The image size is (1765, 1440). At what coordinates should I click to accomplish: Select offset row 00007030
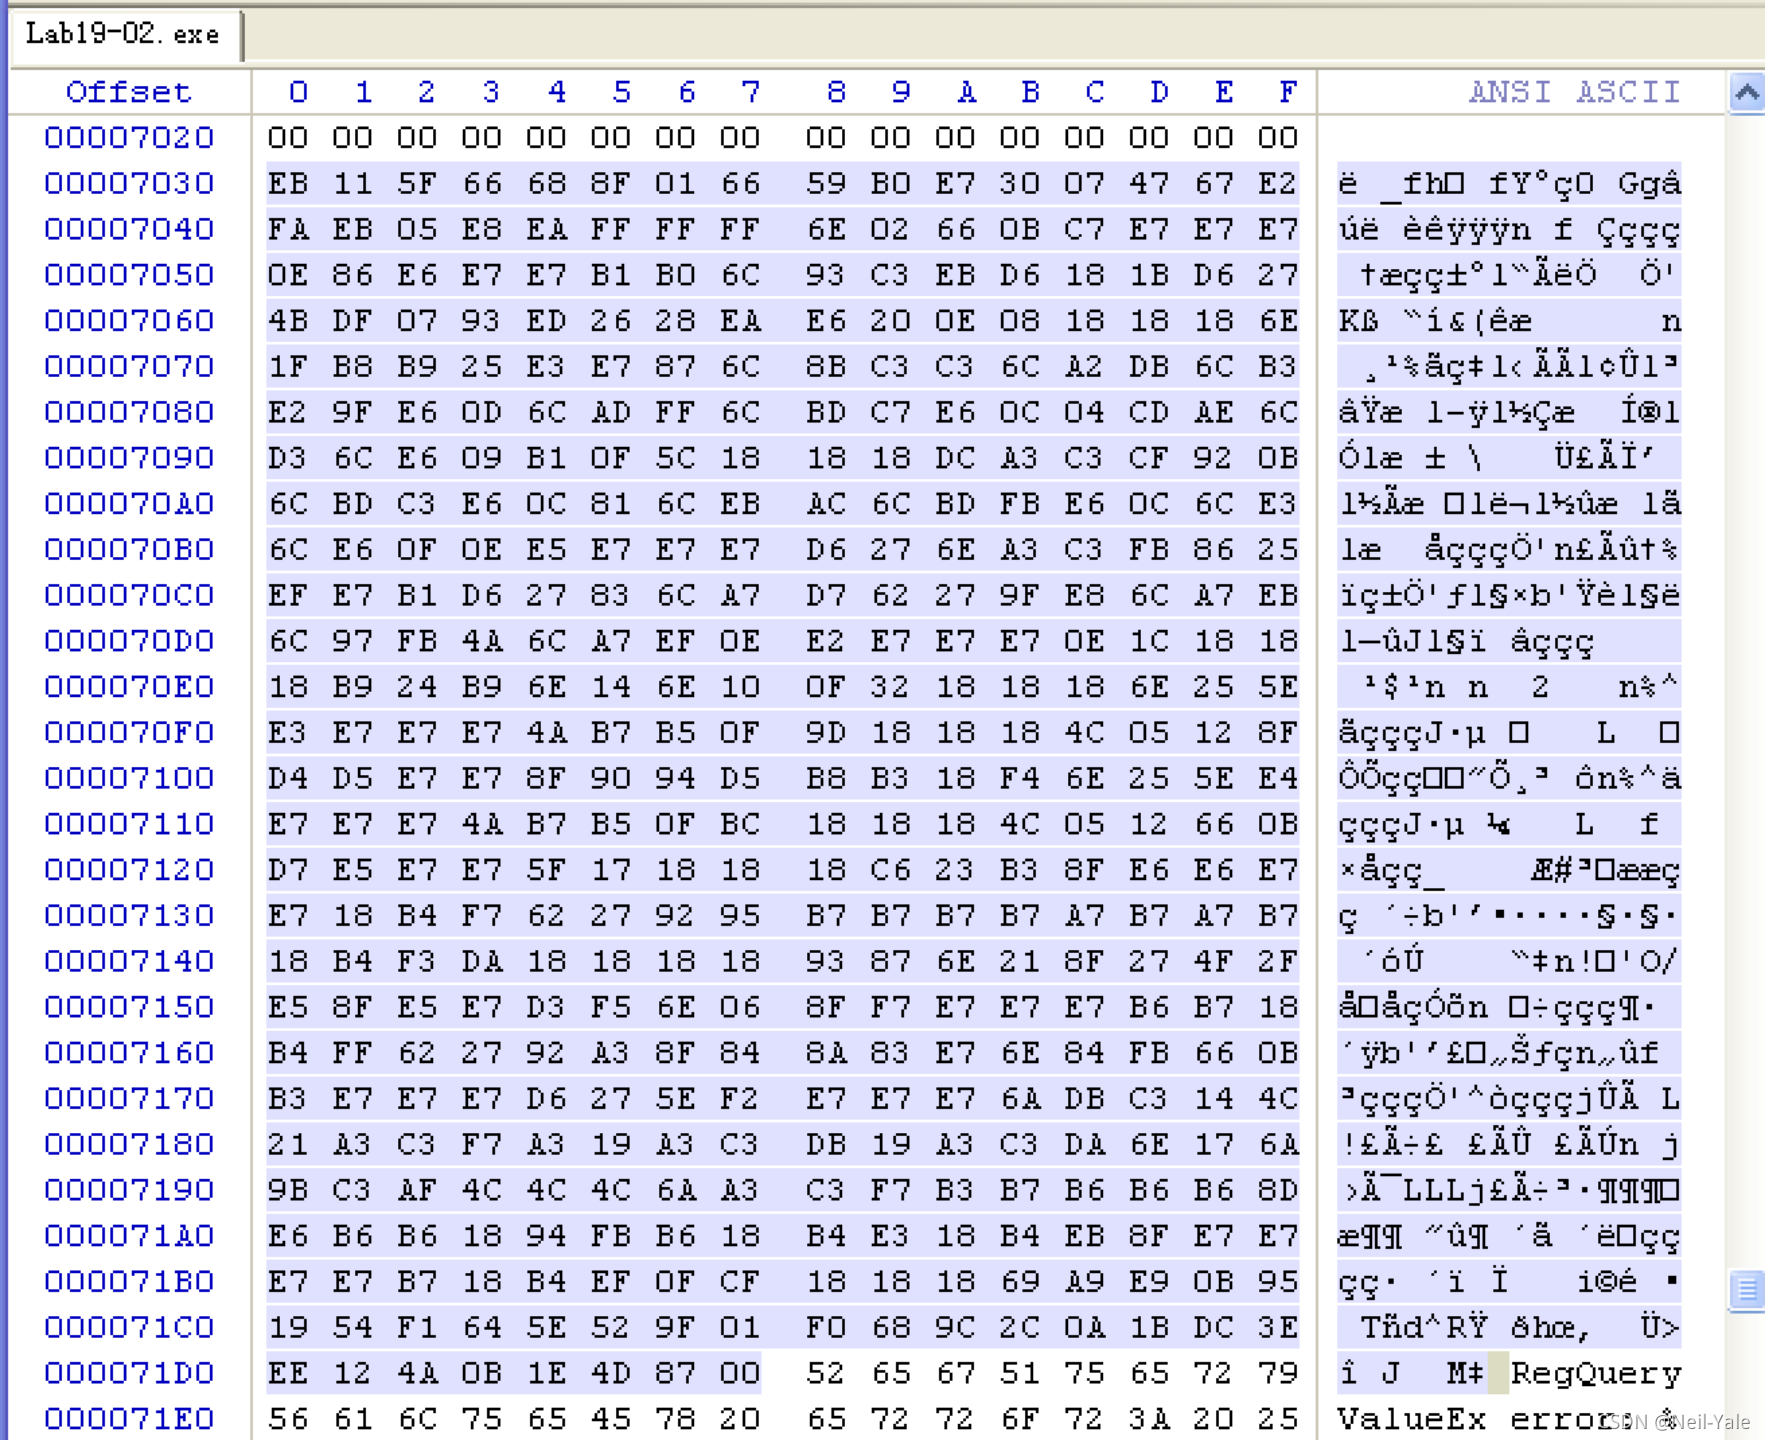pos(129,184)
